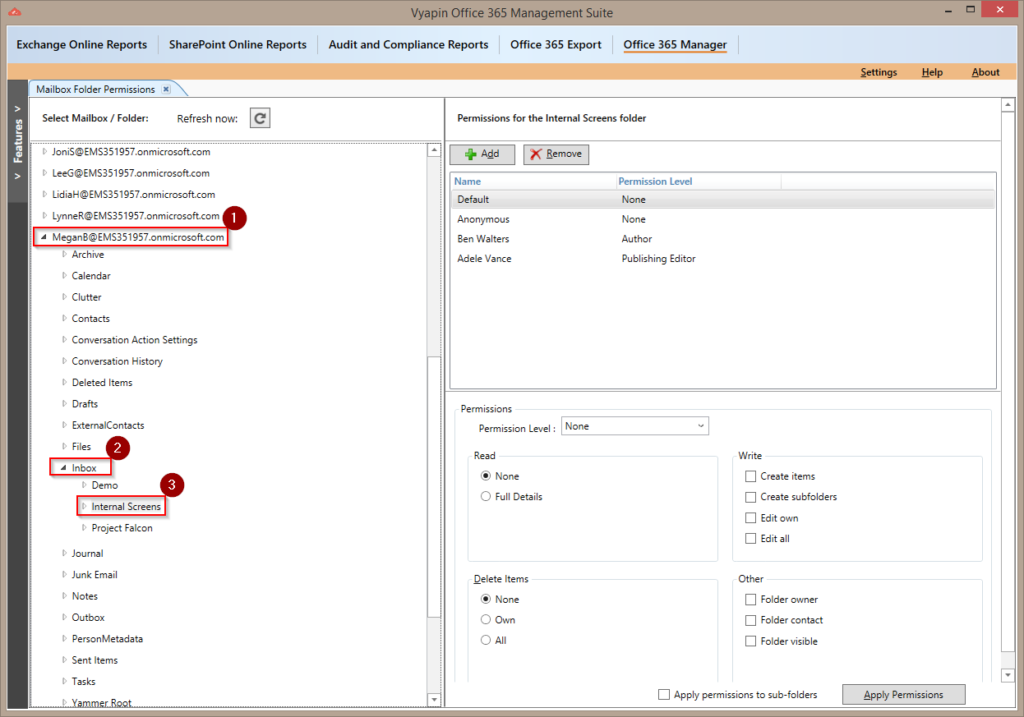Select Delete Items None option
The image size is (1024, 717).
(486, 599)
